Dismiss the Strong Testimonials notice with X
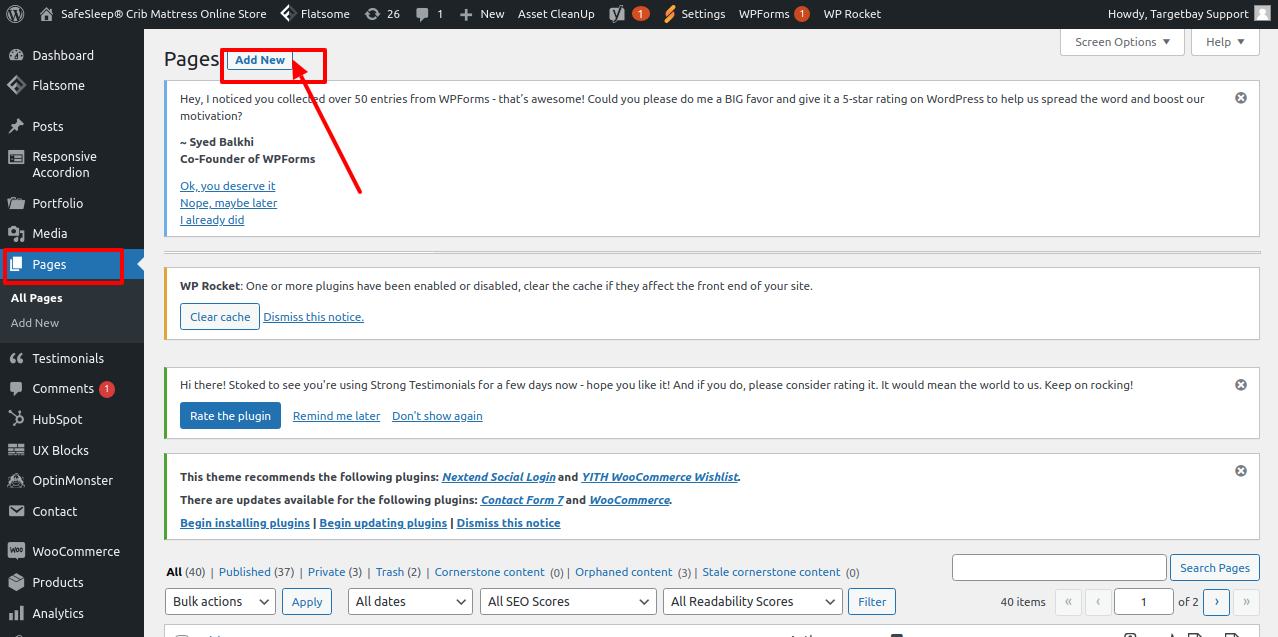This screenshot has width=1278, height=637. pos(1241,384)
